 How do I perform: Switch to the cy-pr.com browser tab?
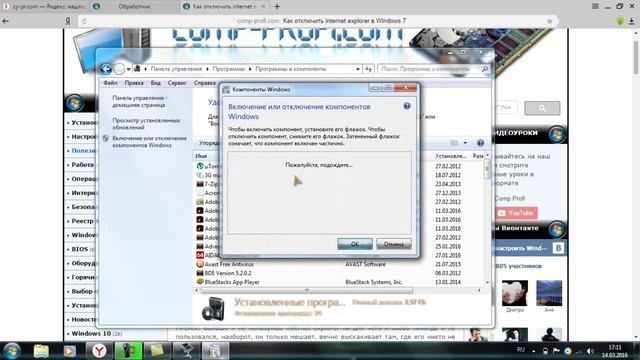(x=45, y=7)
